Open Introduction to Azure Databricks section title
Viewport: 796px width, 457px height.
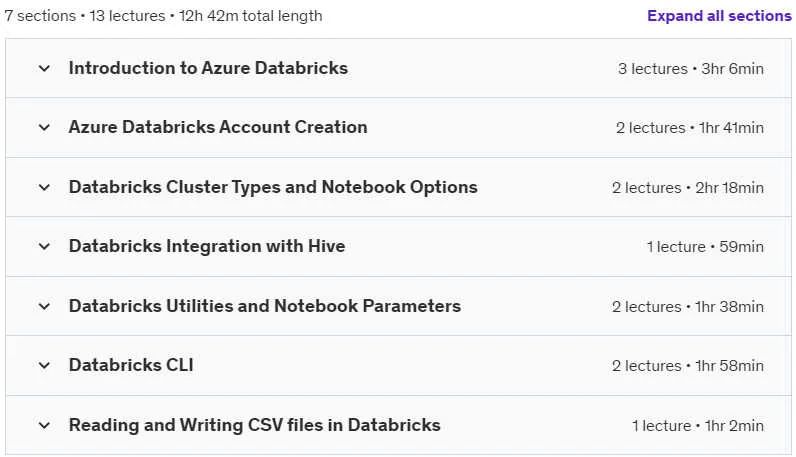pos(208,68)
